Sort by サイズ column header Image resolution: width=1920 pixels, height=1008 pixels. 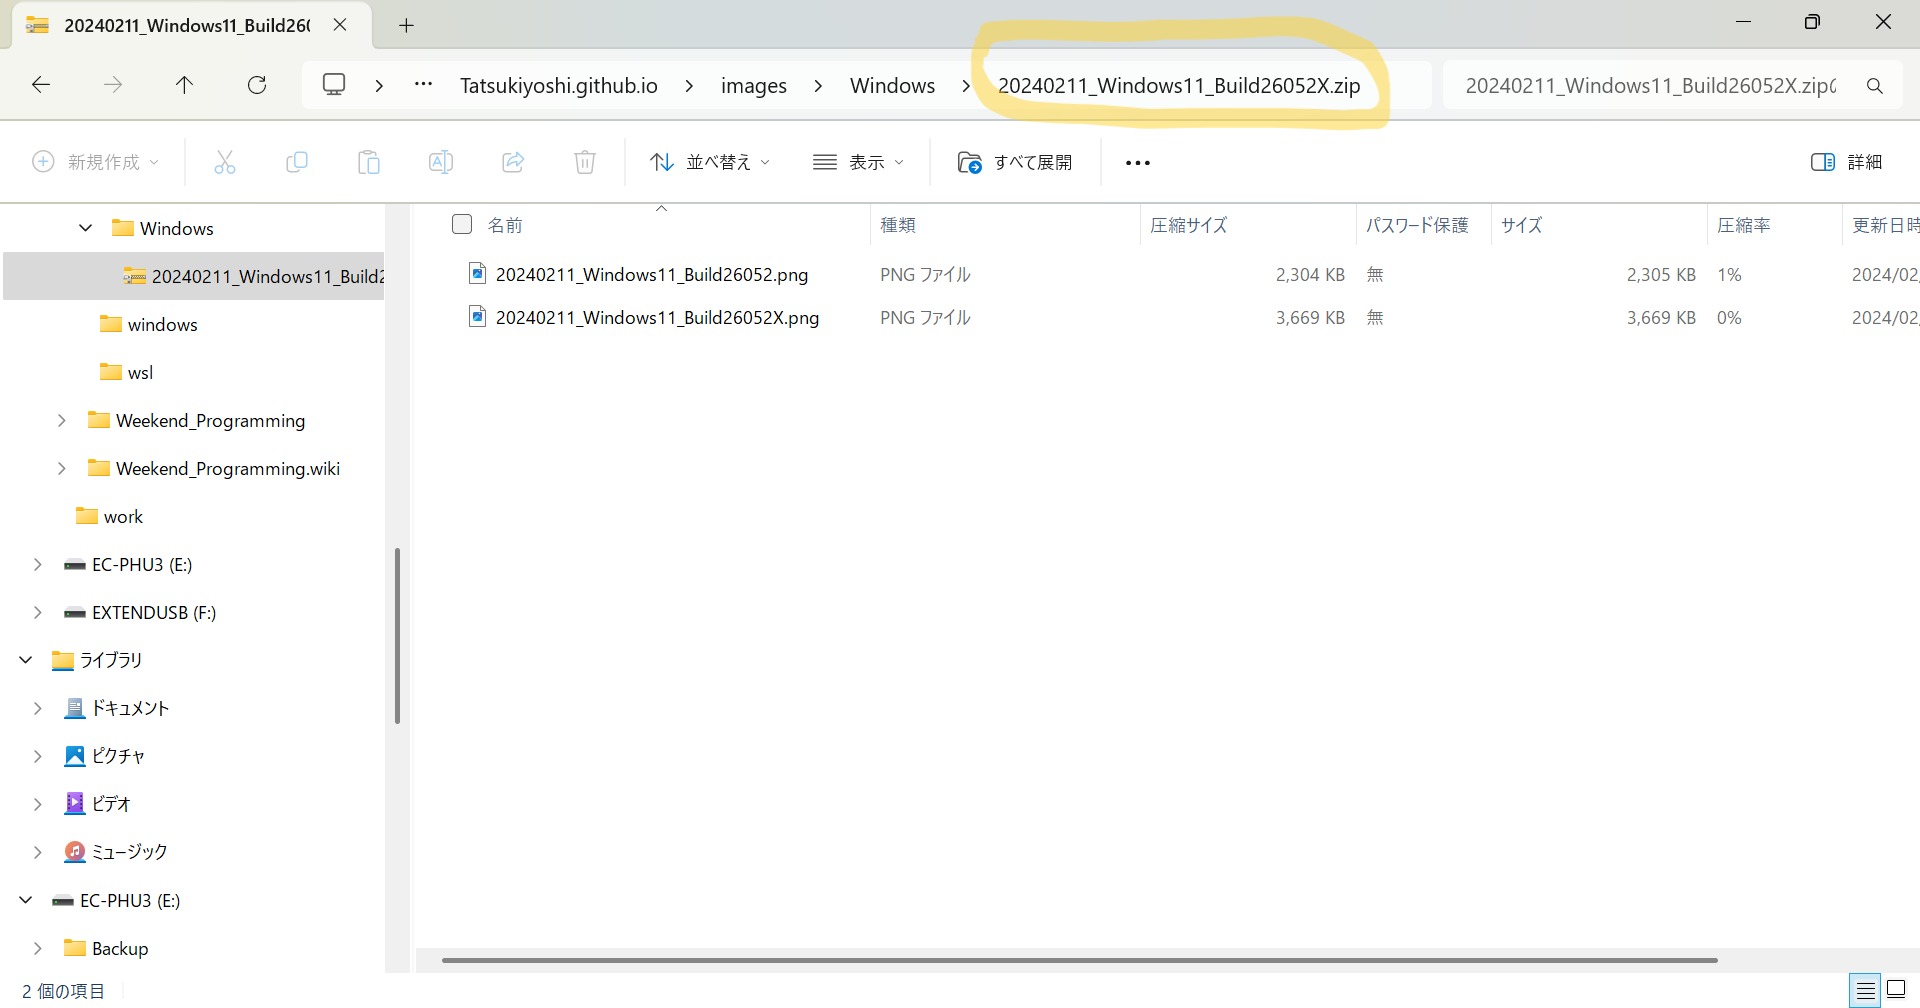point(1521,225)
